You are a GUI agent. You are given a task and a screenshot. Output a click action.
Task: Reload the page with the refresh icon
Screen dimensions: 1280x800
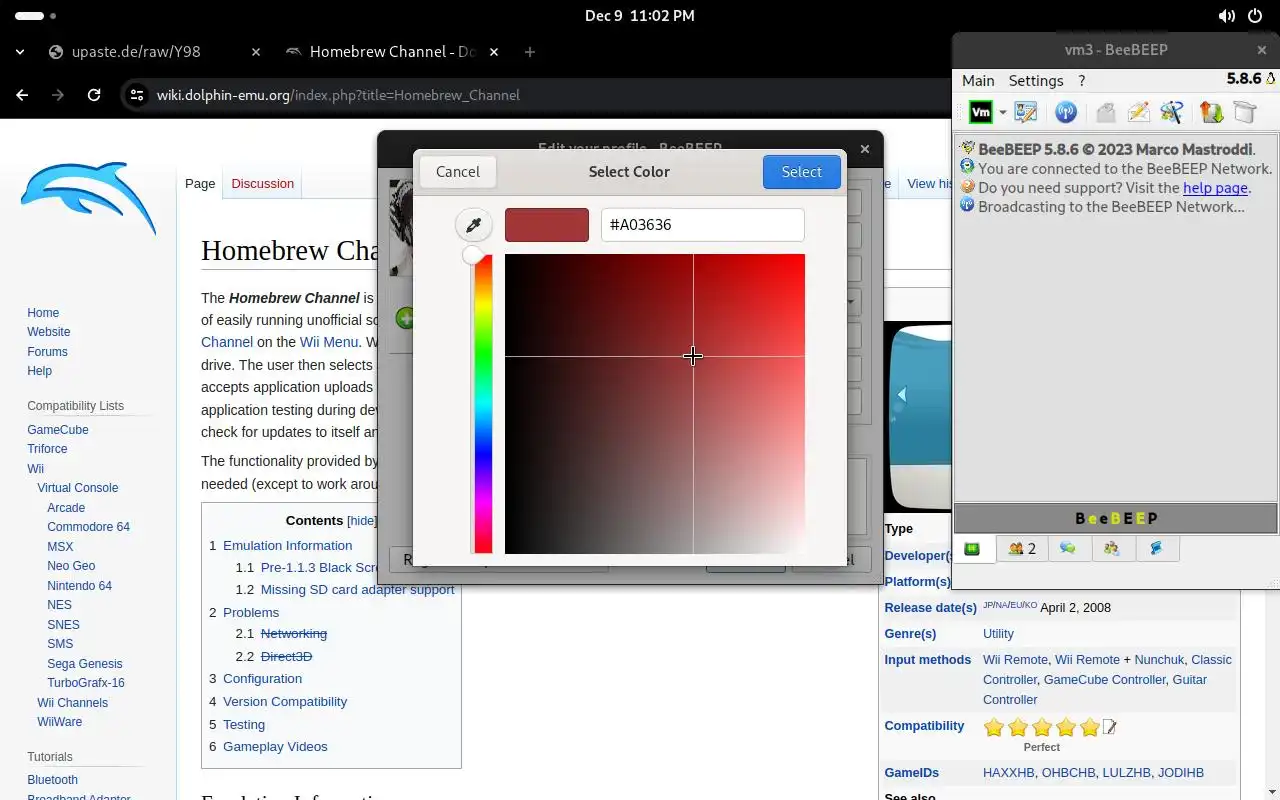94,95
